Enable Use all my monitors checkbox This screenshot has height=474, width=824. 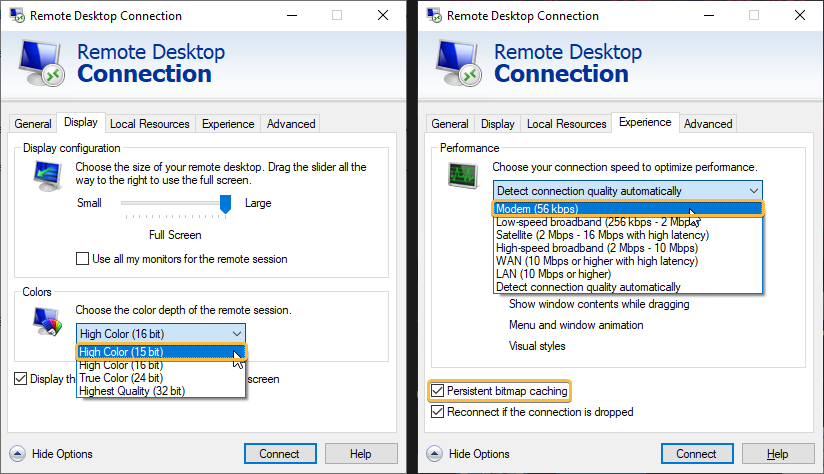click(83, 259)
